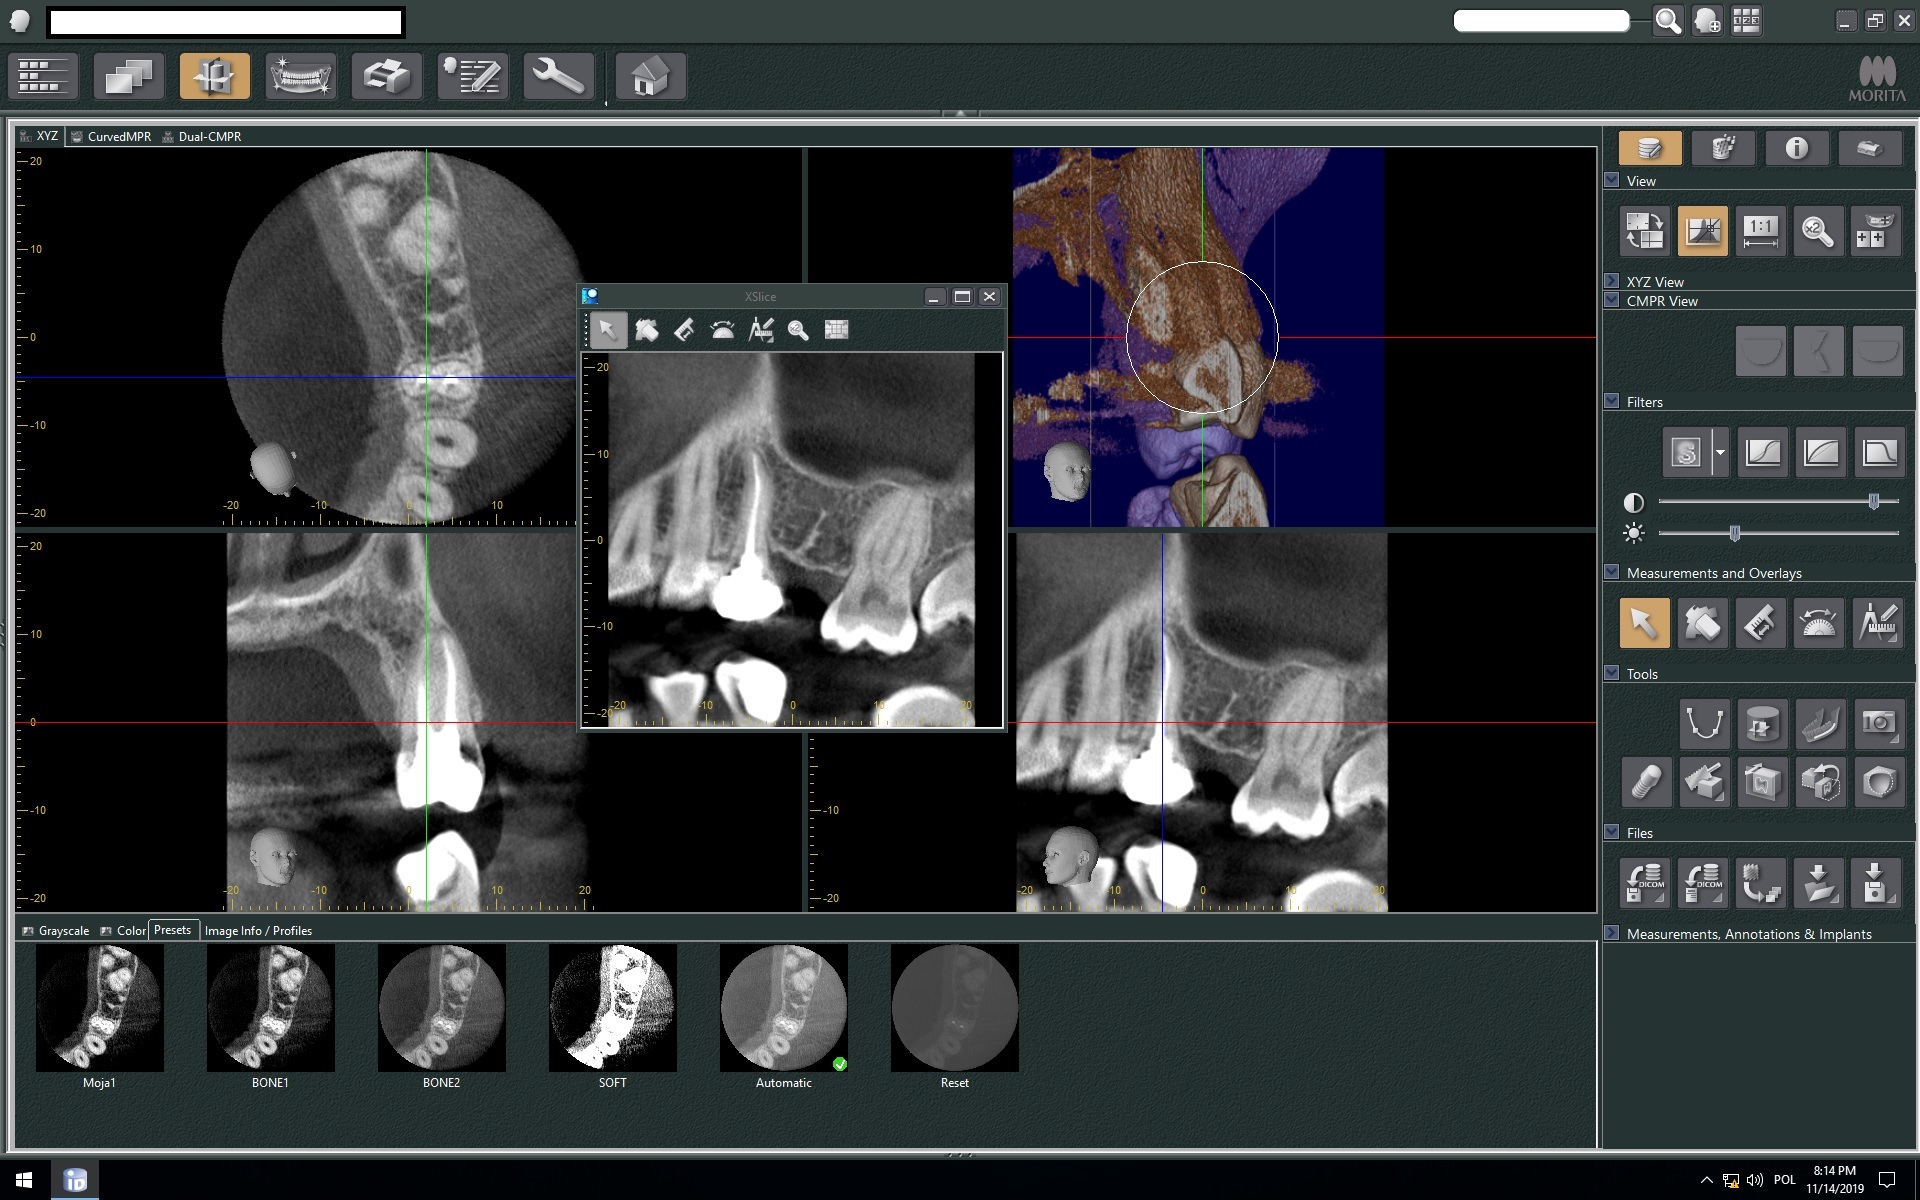Click the home icon in top toolbar

651,76
